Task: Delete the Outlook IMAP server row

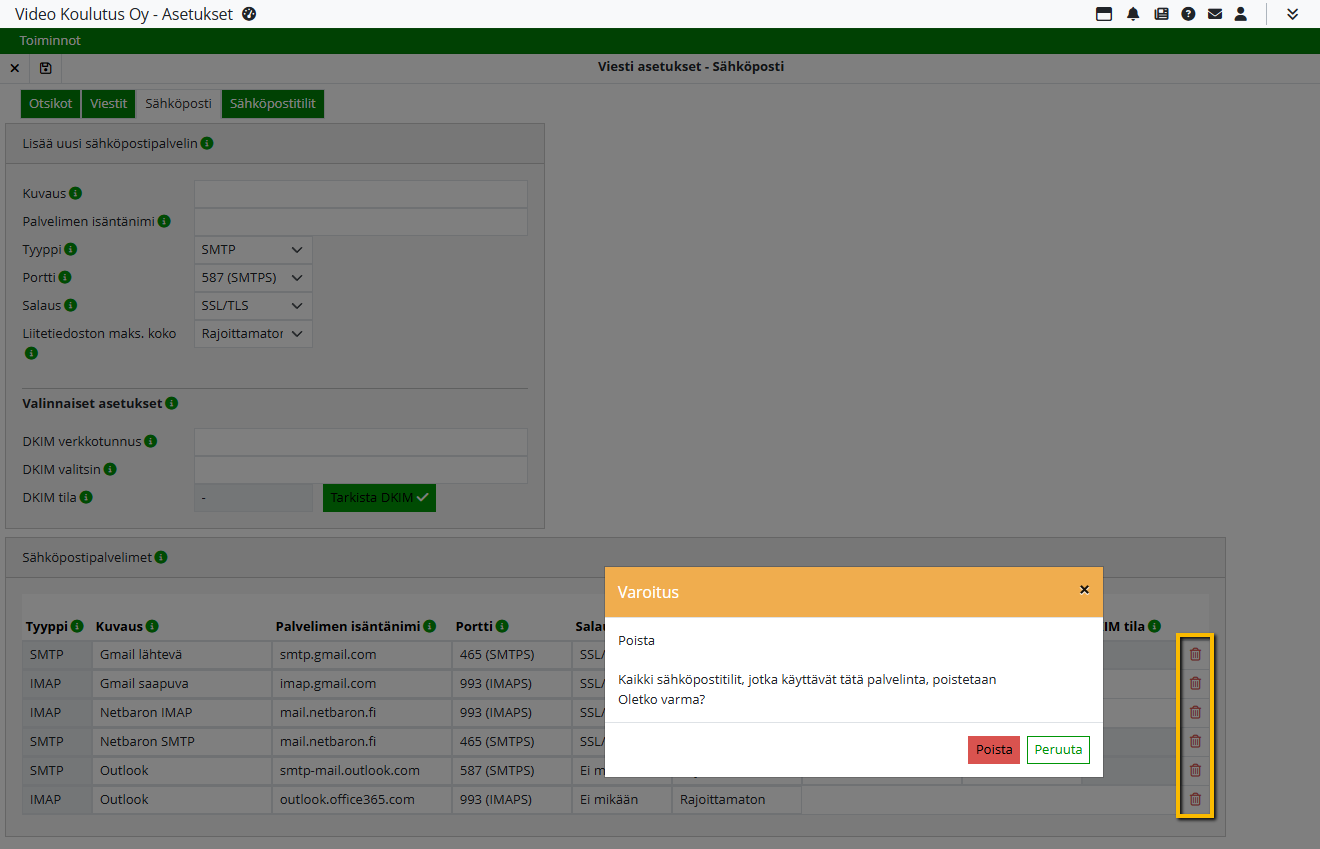Action: pyautogui.click(x=1195, y=799)
